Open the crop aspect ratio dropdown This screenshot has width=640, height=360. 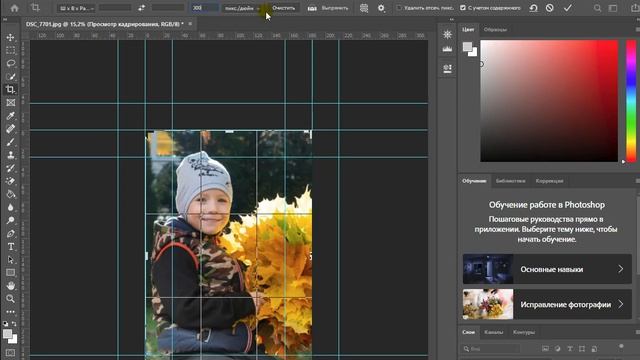[x=76, y=8]
